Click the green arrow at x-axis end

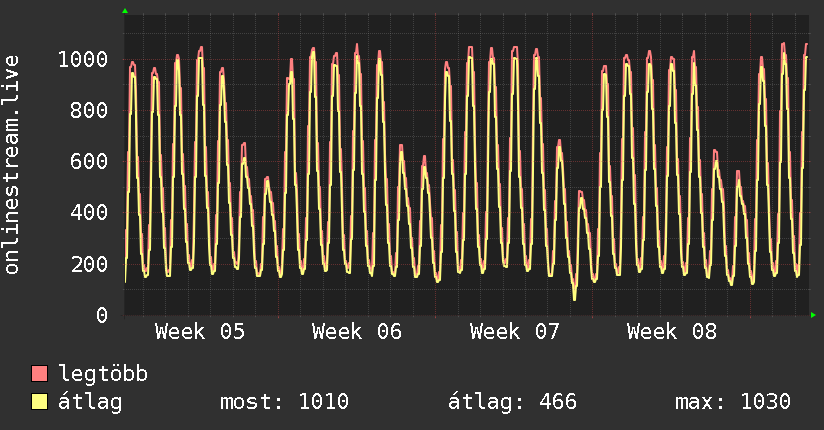click(814, 316)
